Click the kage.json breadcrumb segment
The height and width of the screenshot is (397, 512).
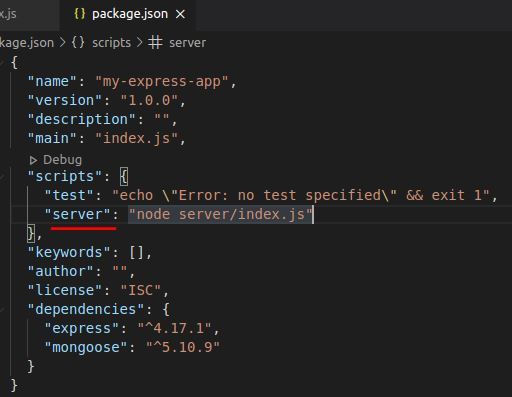(x=27, y=43)
